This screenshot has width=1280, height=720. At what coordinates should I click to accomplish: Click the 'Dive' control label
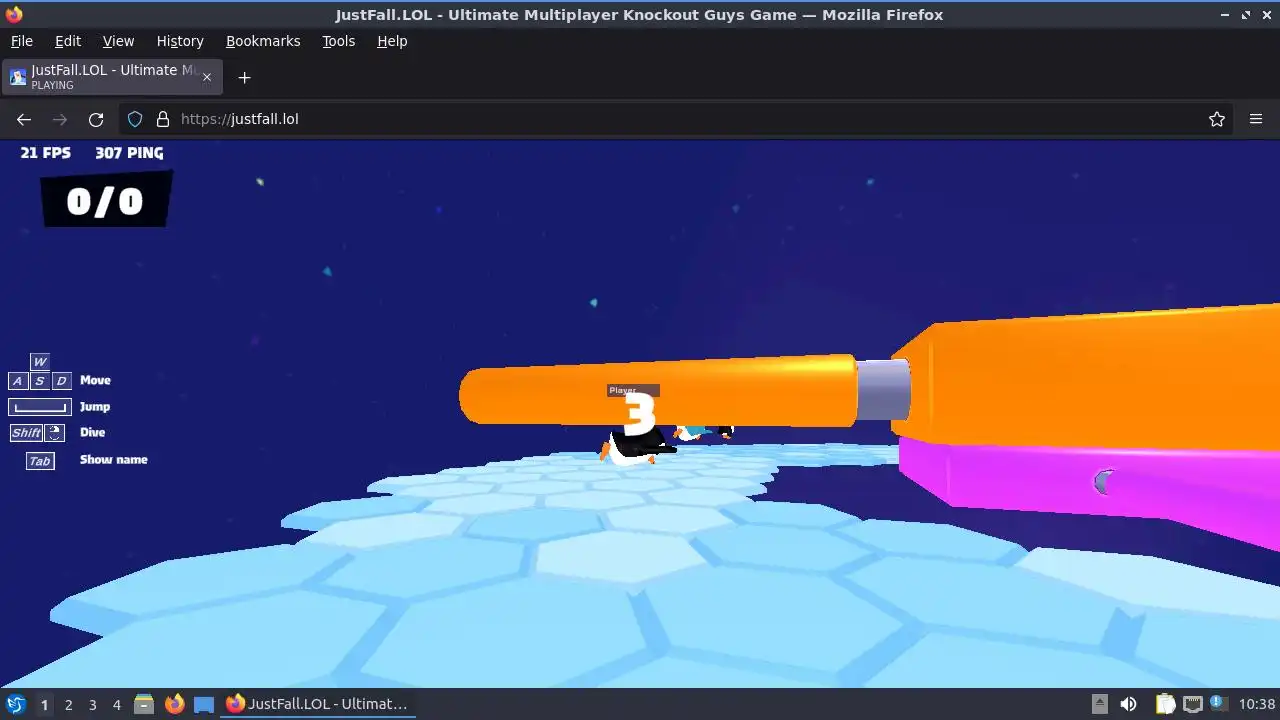(x=92, y=432)
